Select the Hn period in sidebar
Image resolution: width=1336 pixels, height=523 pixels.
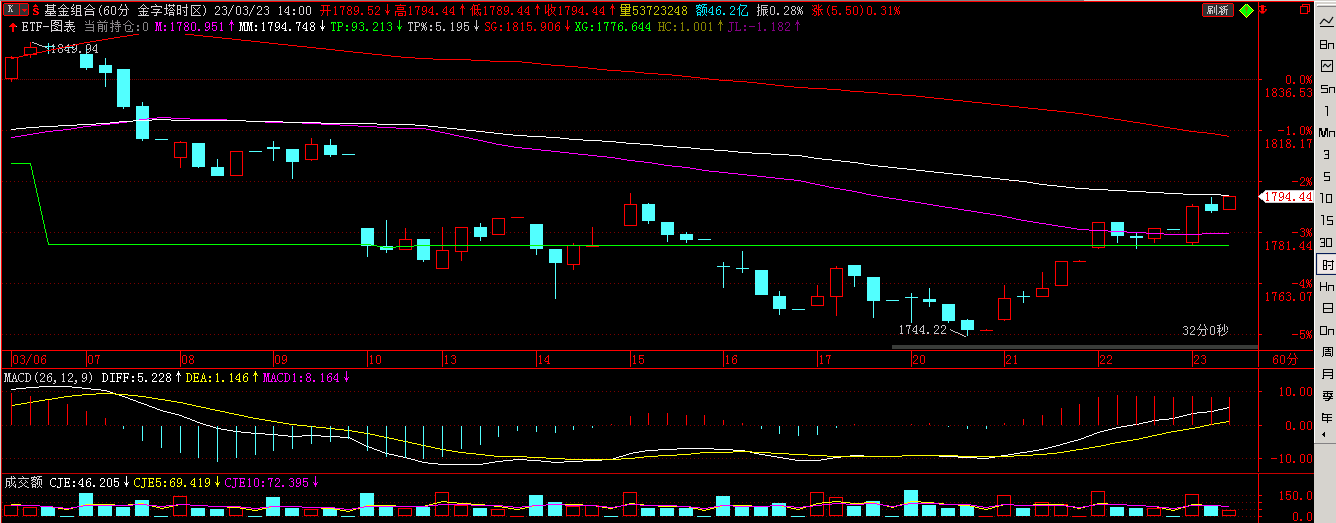click(1326, 286)
